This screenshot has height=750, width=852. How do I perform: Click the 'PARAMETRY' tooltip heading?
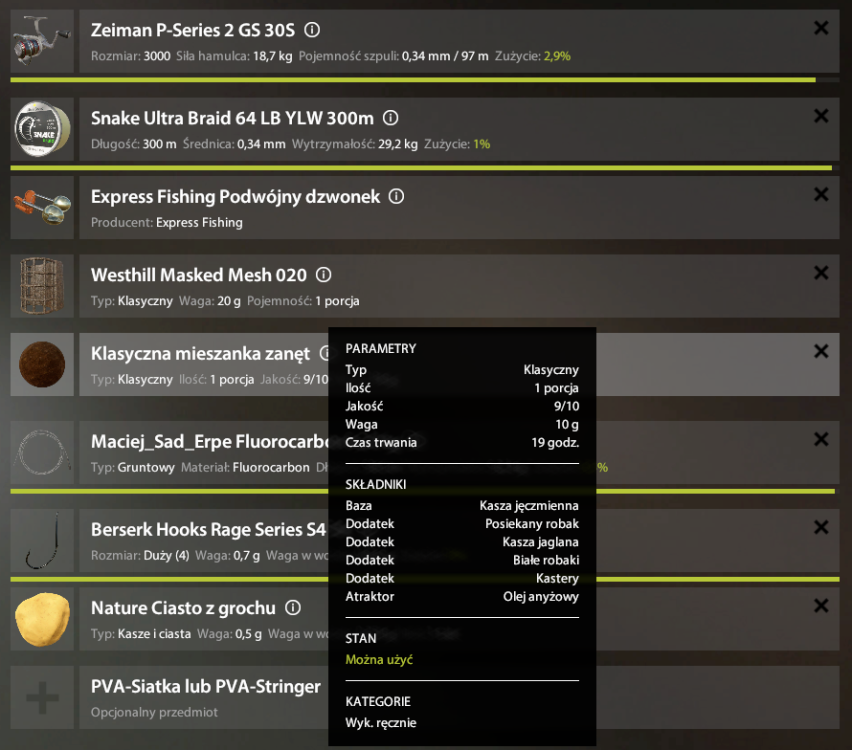pyautogui.click(x=381, y=348)
